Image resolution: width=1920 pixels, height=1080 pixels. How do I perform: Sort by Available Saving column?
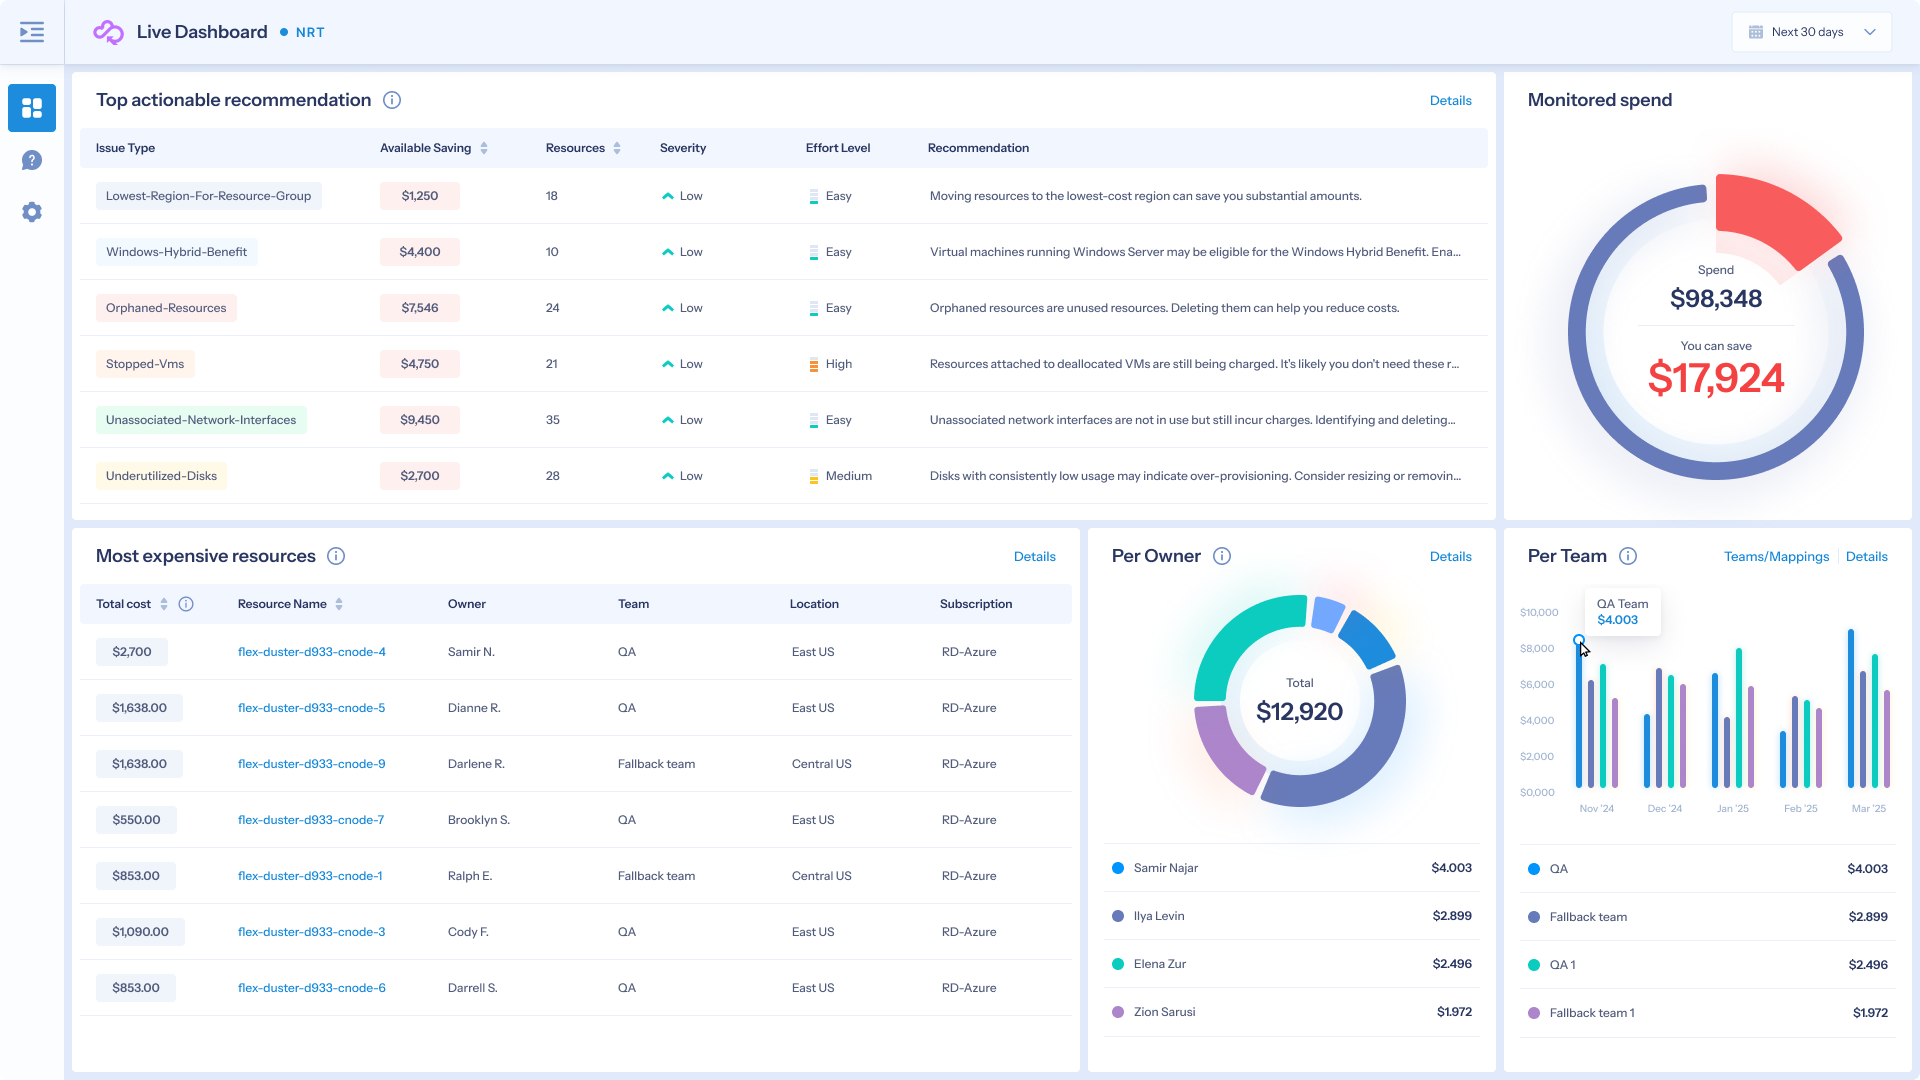[x=484, y=148]
